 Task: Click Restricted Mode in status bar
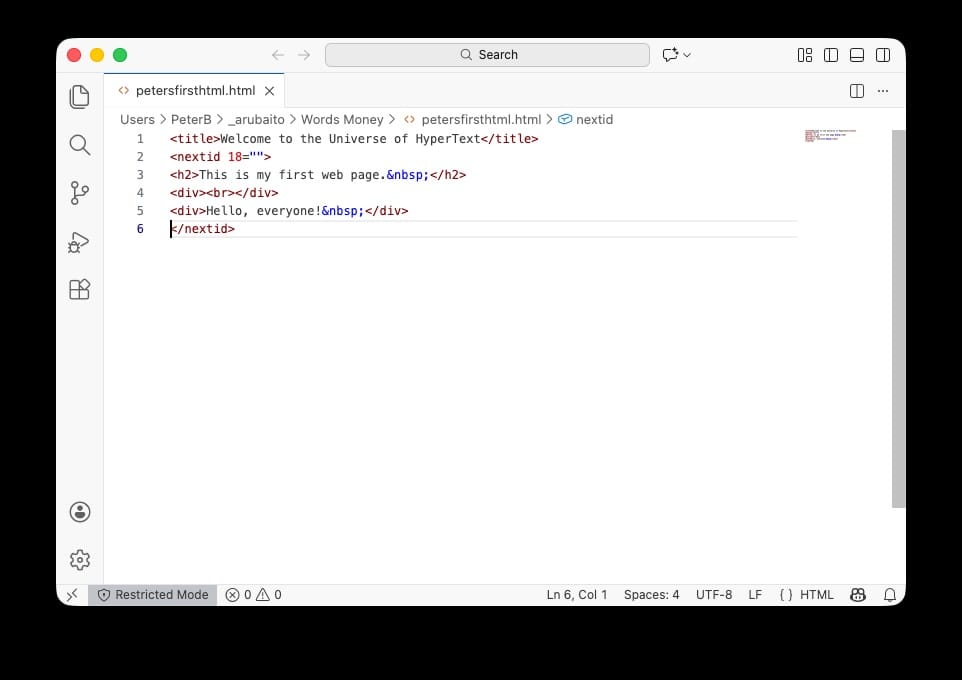click(153, 595)
